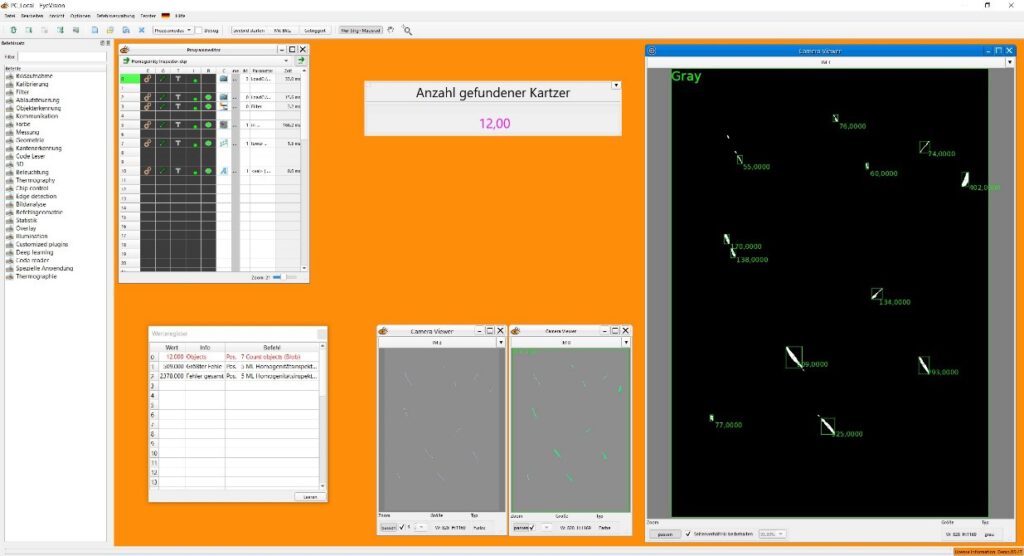Click passen button in large Camera Viewer
The image size is (1024, 556).
point(665,534)
